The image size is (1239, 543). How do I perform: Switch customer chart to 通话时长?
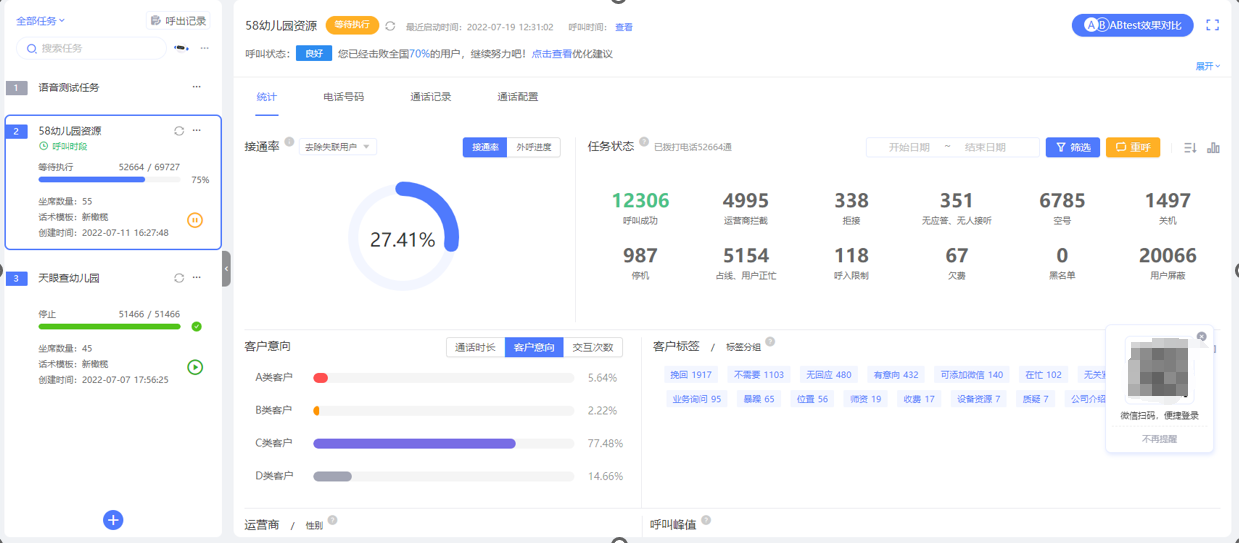coord(475,347)
